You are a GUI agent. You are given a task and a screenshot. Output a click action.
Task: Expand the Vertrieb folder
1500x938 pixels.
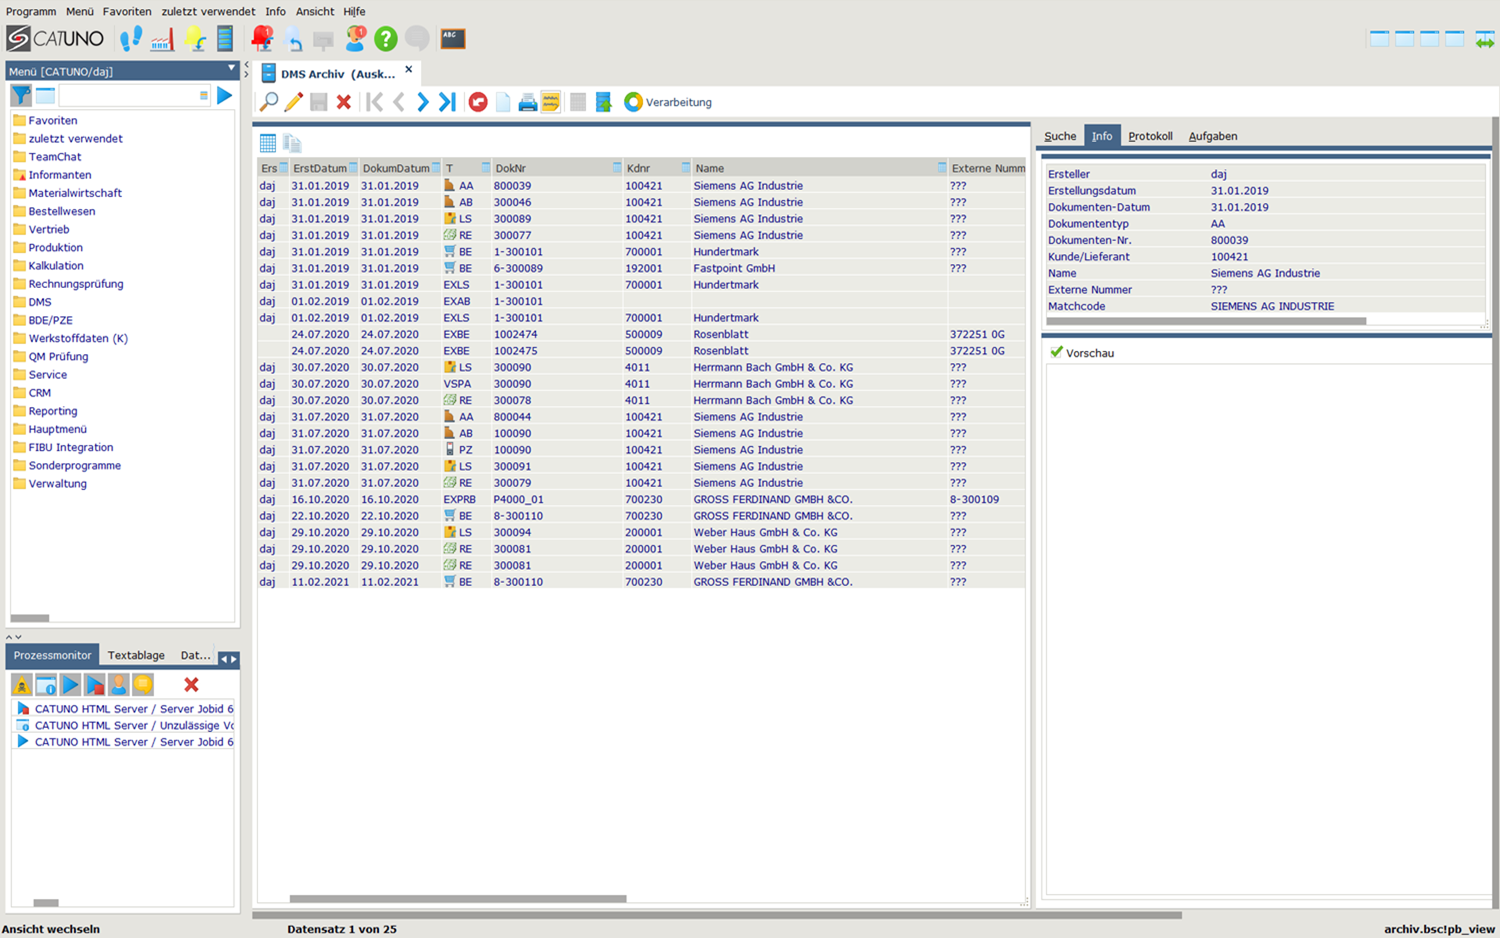tap(48, 230)
